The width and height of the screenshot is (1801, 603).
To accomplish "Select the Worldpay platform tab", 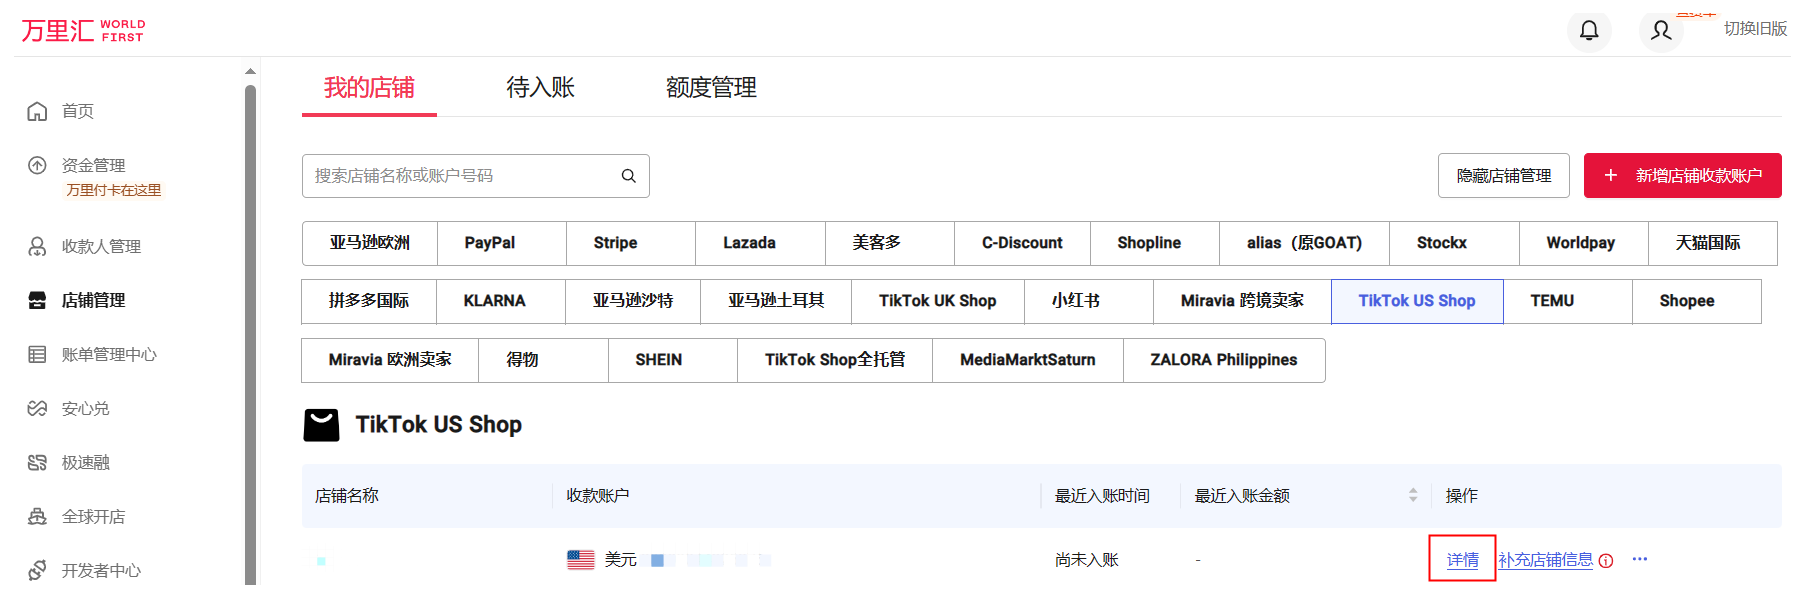I will [1584, 243].
